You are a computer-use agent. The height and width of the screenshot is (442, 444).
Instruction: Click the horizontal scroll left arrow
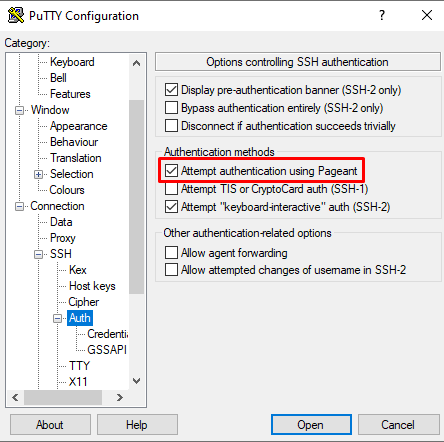tap(15, 397)
